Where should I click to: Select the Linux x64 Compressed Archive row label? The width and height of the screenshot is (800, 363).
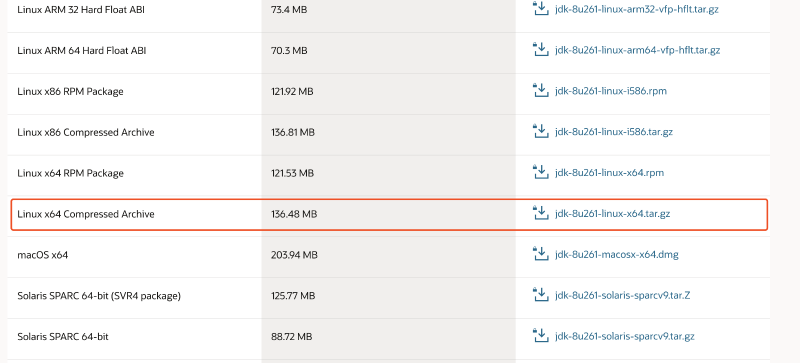coord(86,214)
